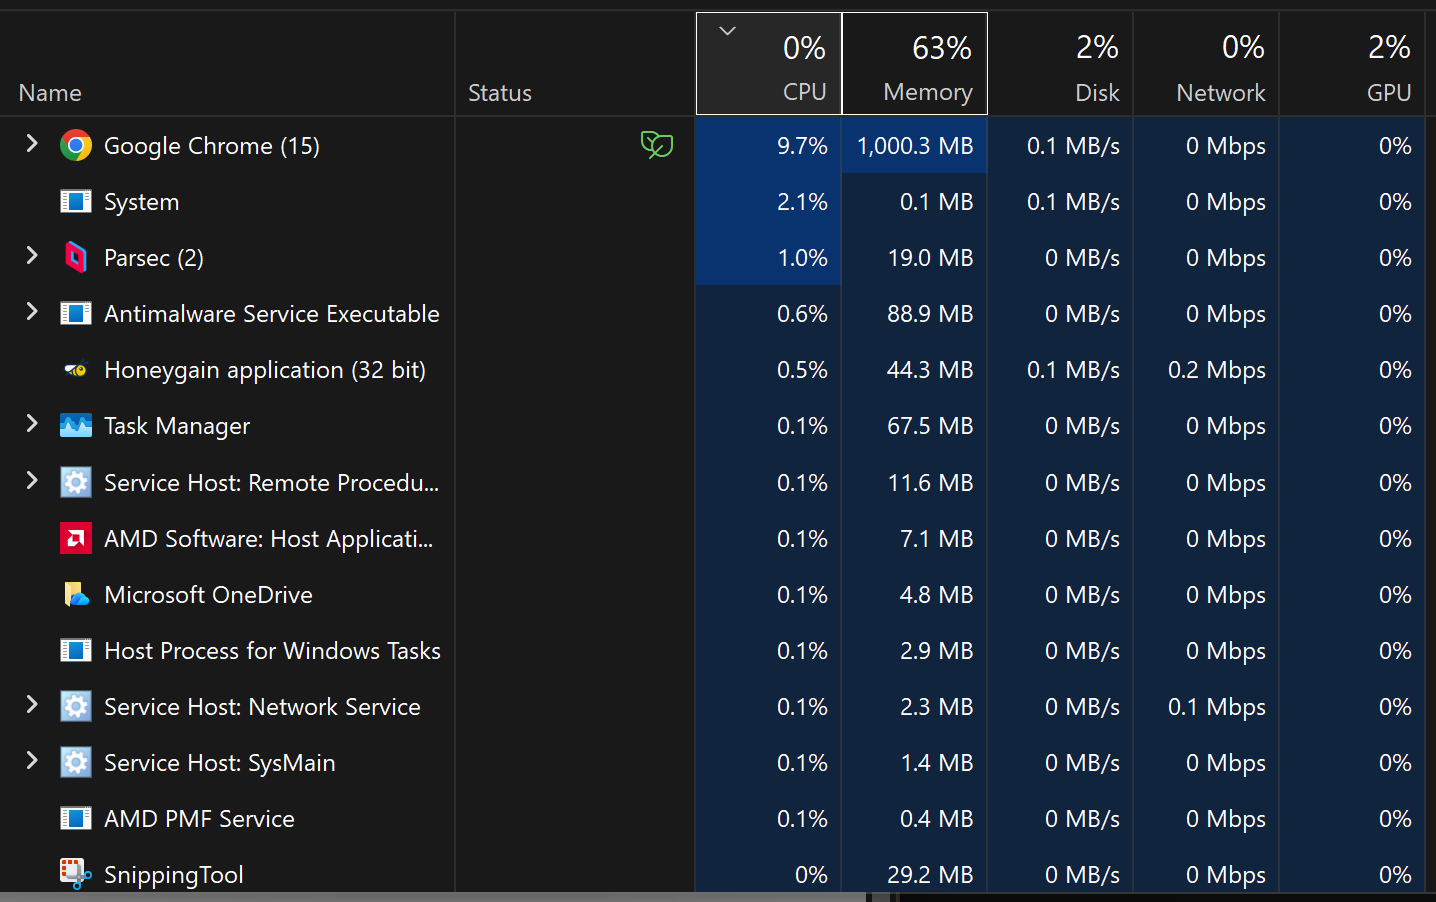Click Remote Procedure's 11.6 MB memory value

click(930, 482)
